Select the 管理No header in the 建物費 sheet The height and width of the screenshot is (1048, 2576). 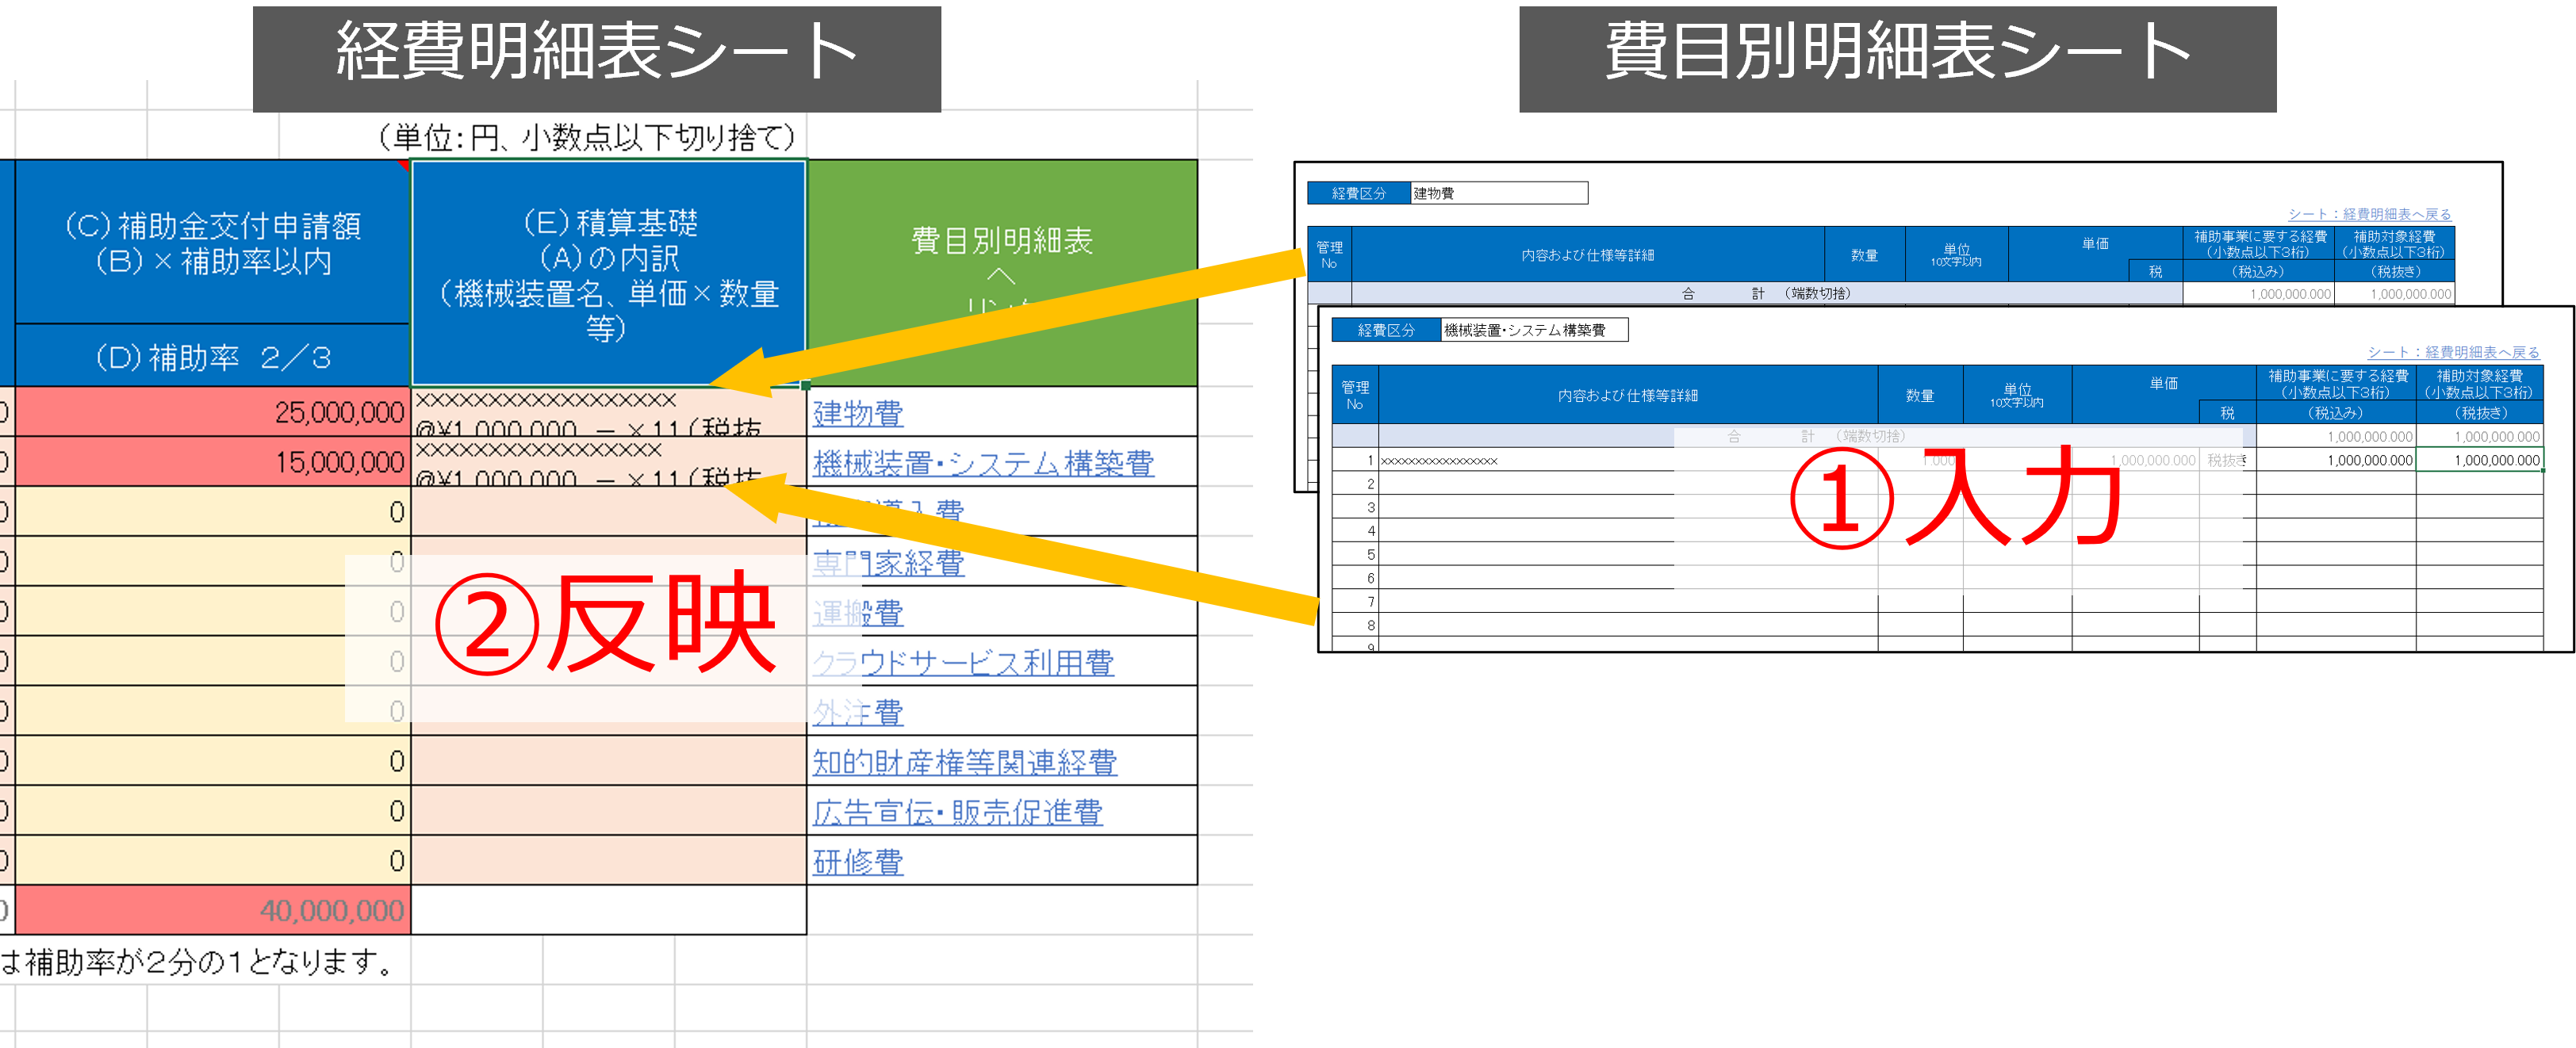(x=1329, y=255)
